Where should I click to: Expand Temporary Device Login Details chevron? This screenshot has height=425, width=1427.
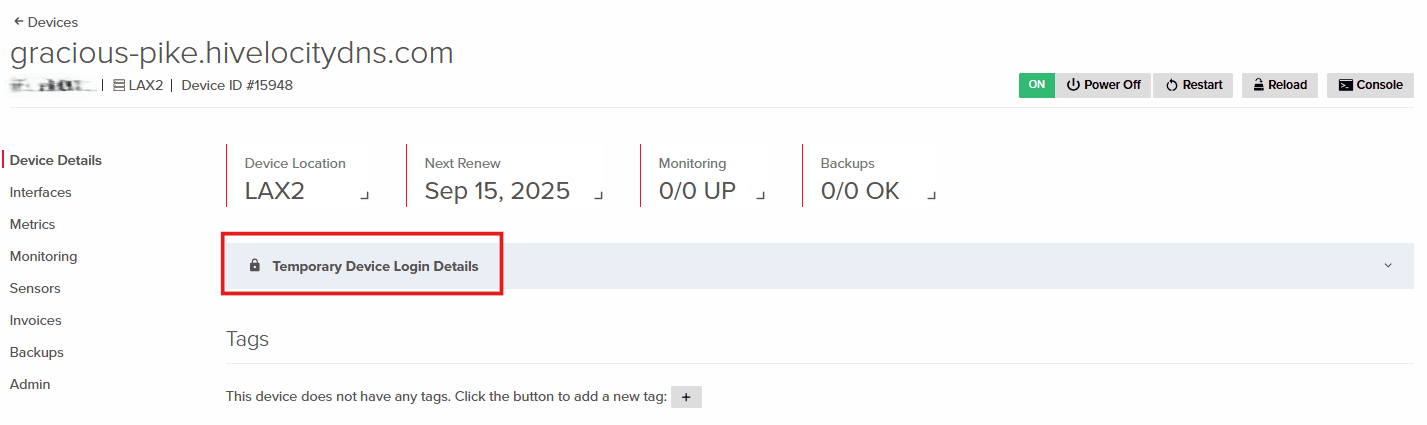(x=1388, y=266)
